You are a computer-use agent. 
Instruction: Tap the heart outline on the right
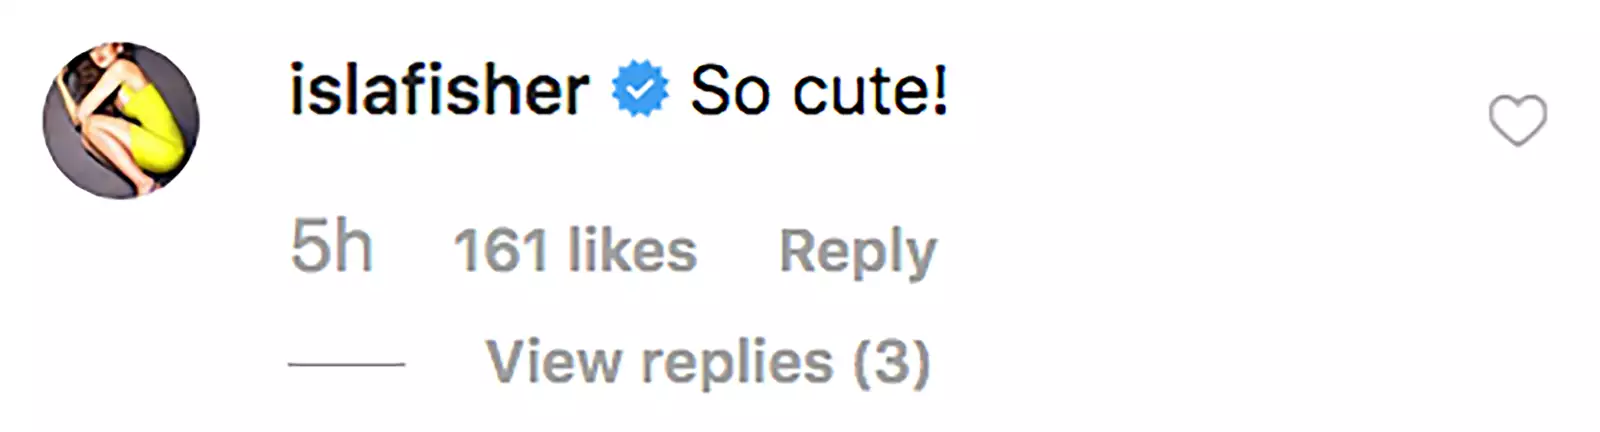(x=1517, y=121)
